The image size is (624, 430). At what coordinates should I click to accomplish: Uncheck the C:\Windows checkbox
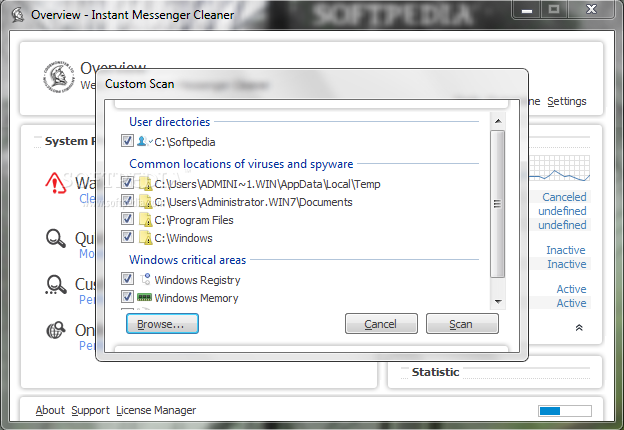[x=127, y=237]
